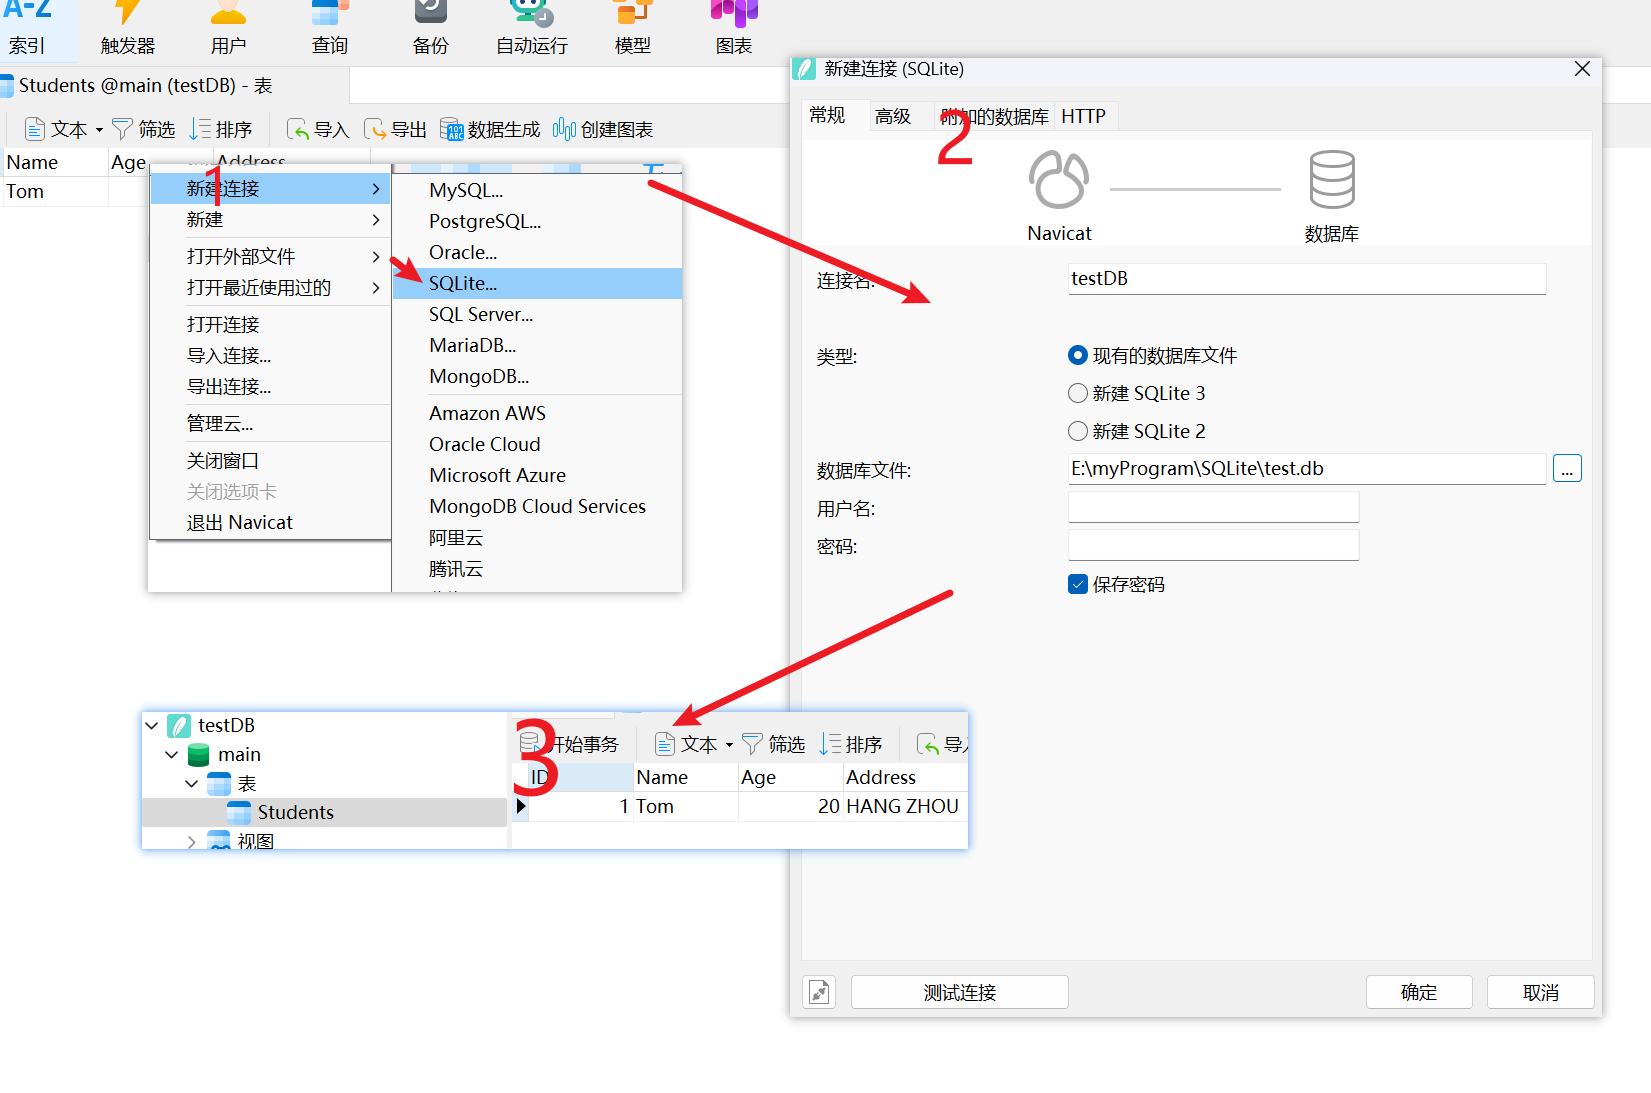Click the Data Generation (数据生成) icon

[x=451, y=129]
